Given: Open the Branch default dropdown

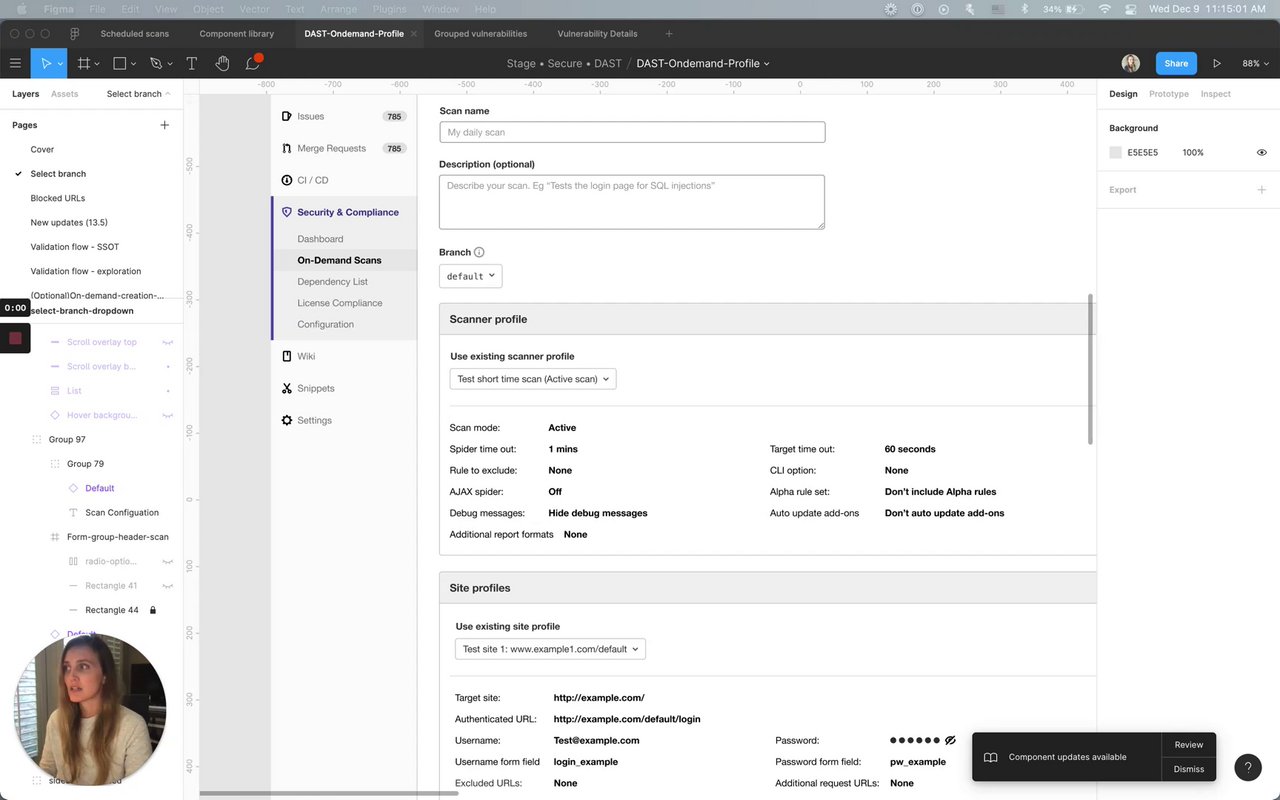Looking at the screenshot, I should click(x=470, y=276).
